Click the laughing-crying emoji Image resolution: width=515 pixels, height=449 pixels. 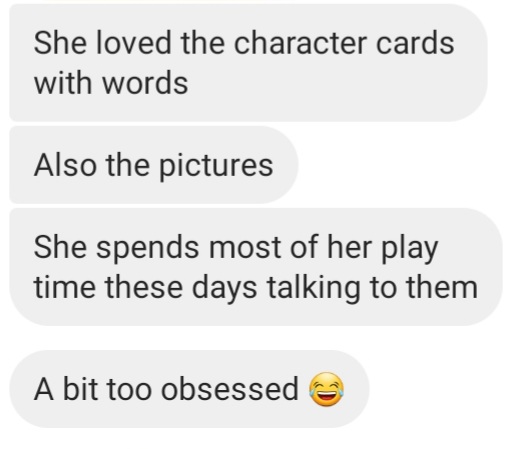[x=327, y=389]
